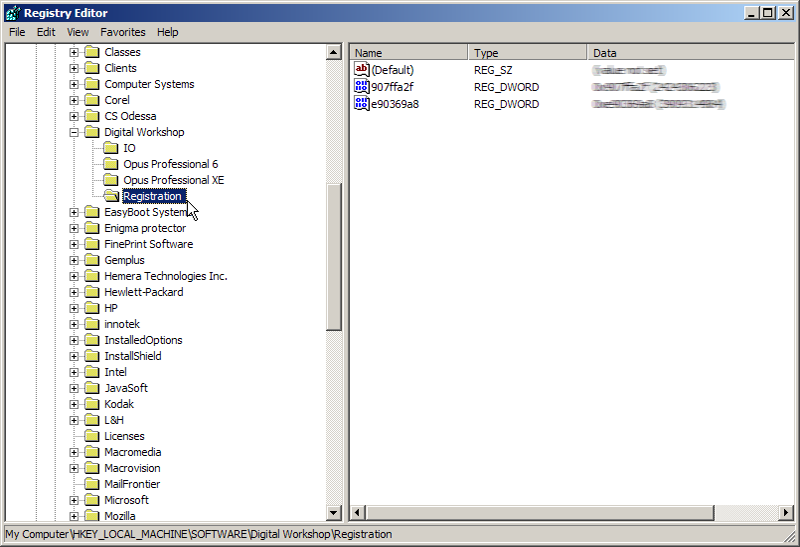Expand the Corel key
The height and width of the screenshot is (547, 800).
74,100
